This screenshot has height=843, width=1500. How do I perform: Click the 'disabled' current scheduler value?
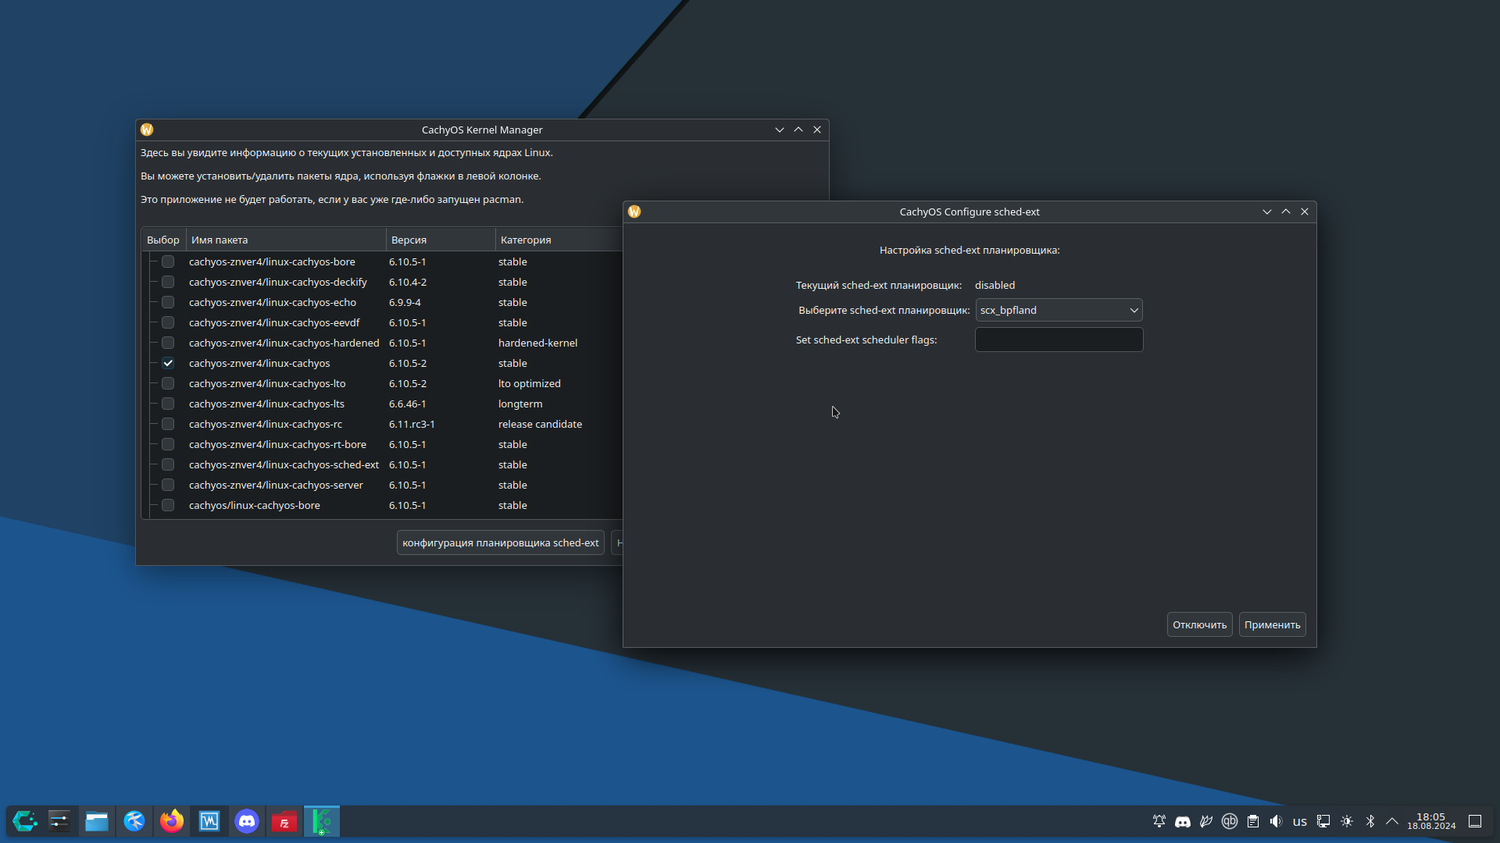pyautogui.click(x=995, y=285)
